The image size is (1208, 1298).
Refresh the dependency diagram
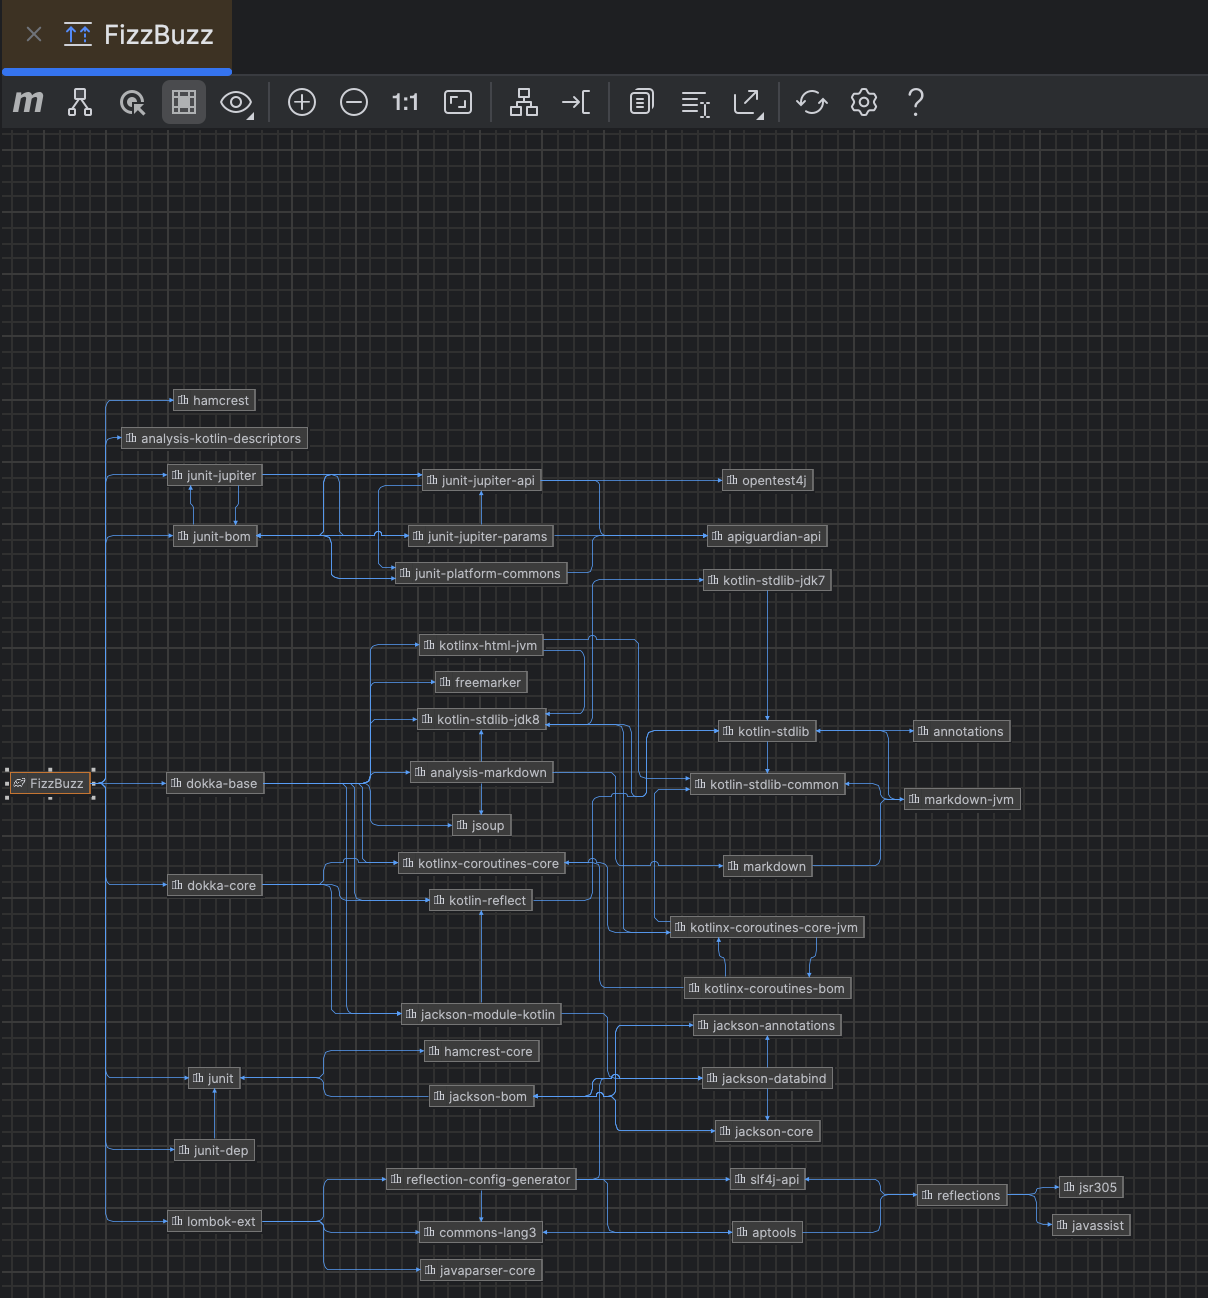(811, 101)
